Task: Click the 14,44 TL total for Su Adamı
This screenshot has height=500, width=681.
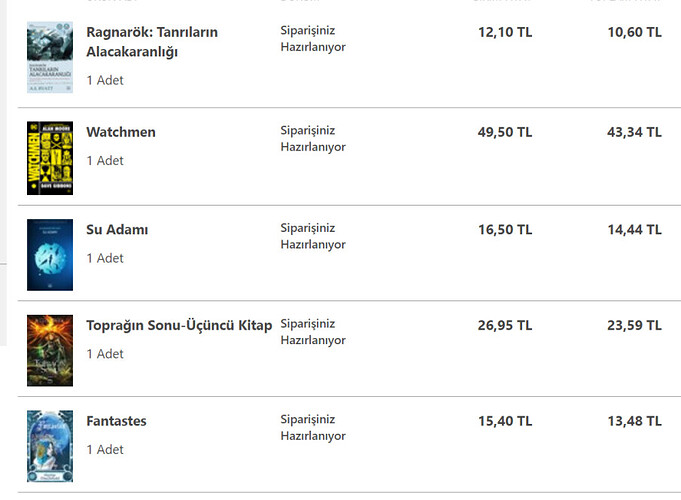Action: click(x=634, y=230)
